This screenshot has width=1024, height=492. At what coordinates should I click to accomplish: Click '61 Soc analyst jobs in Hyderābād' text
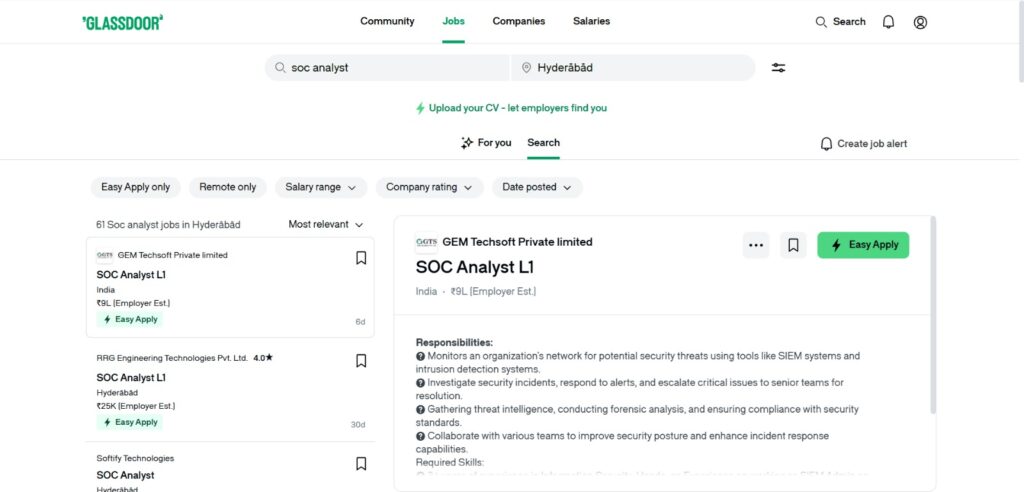click(168, 225)
